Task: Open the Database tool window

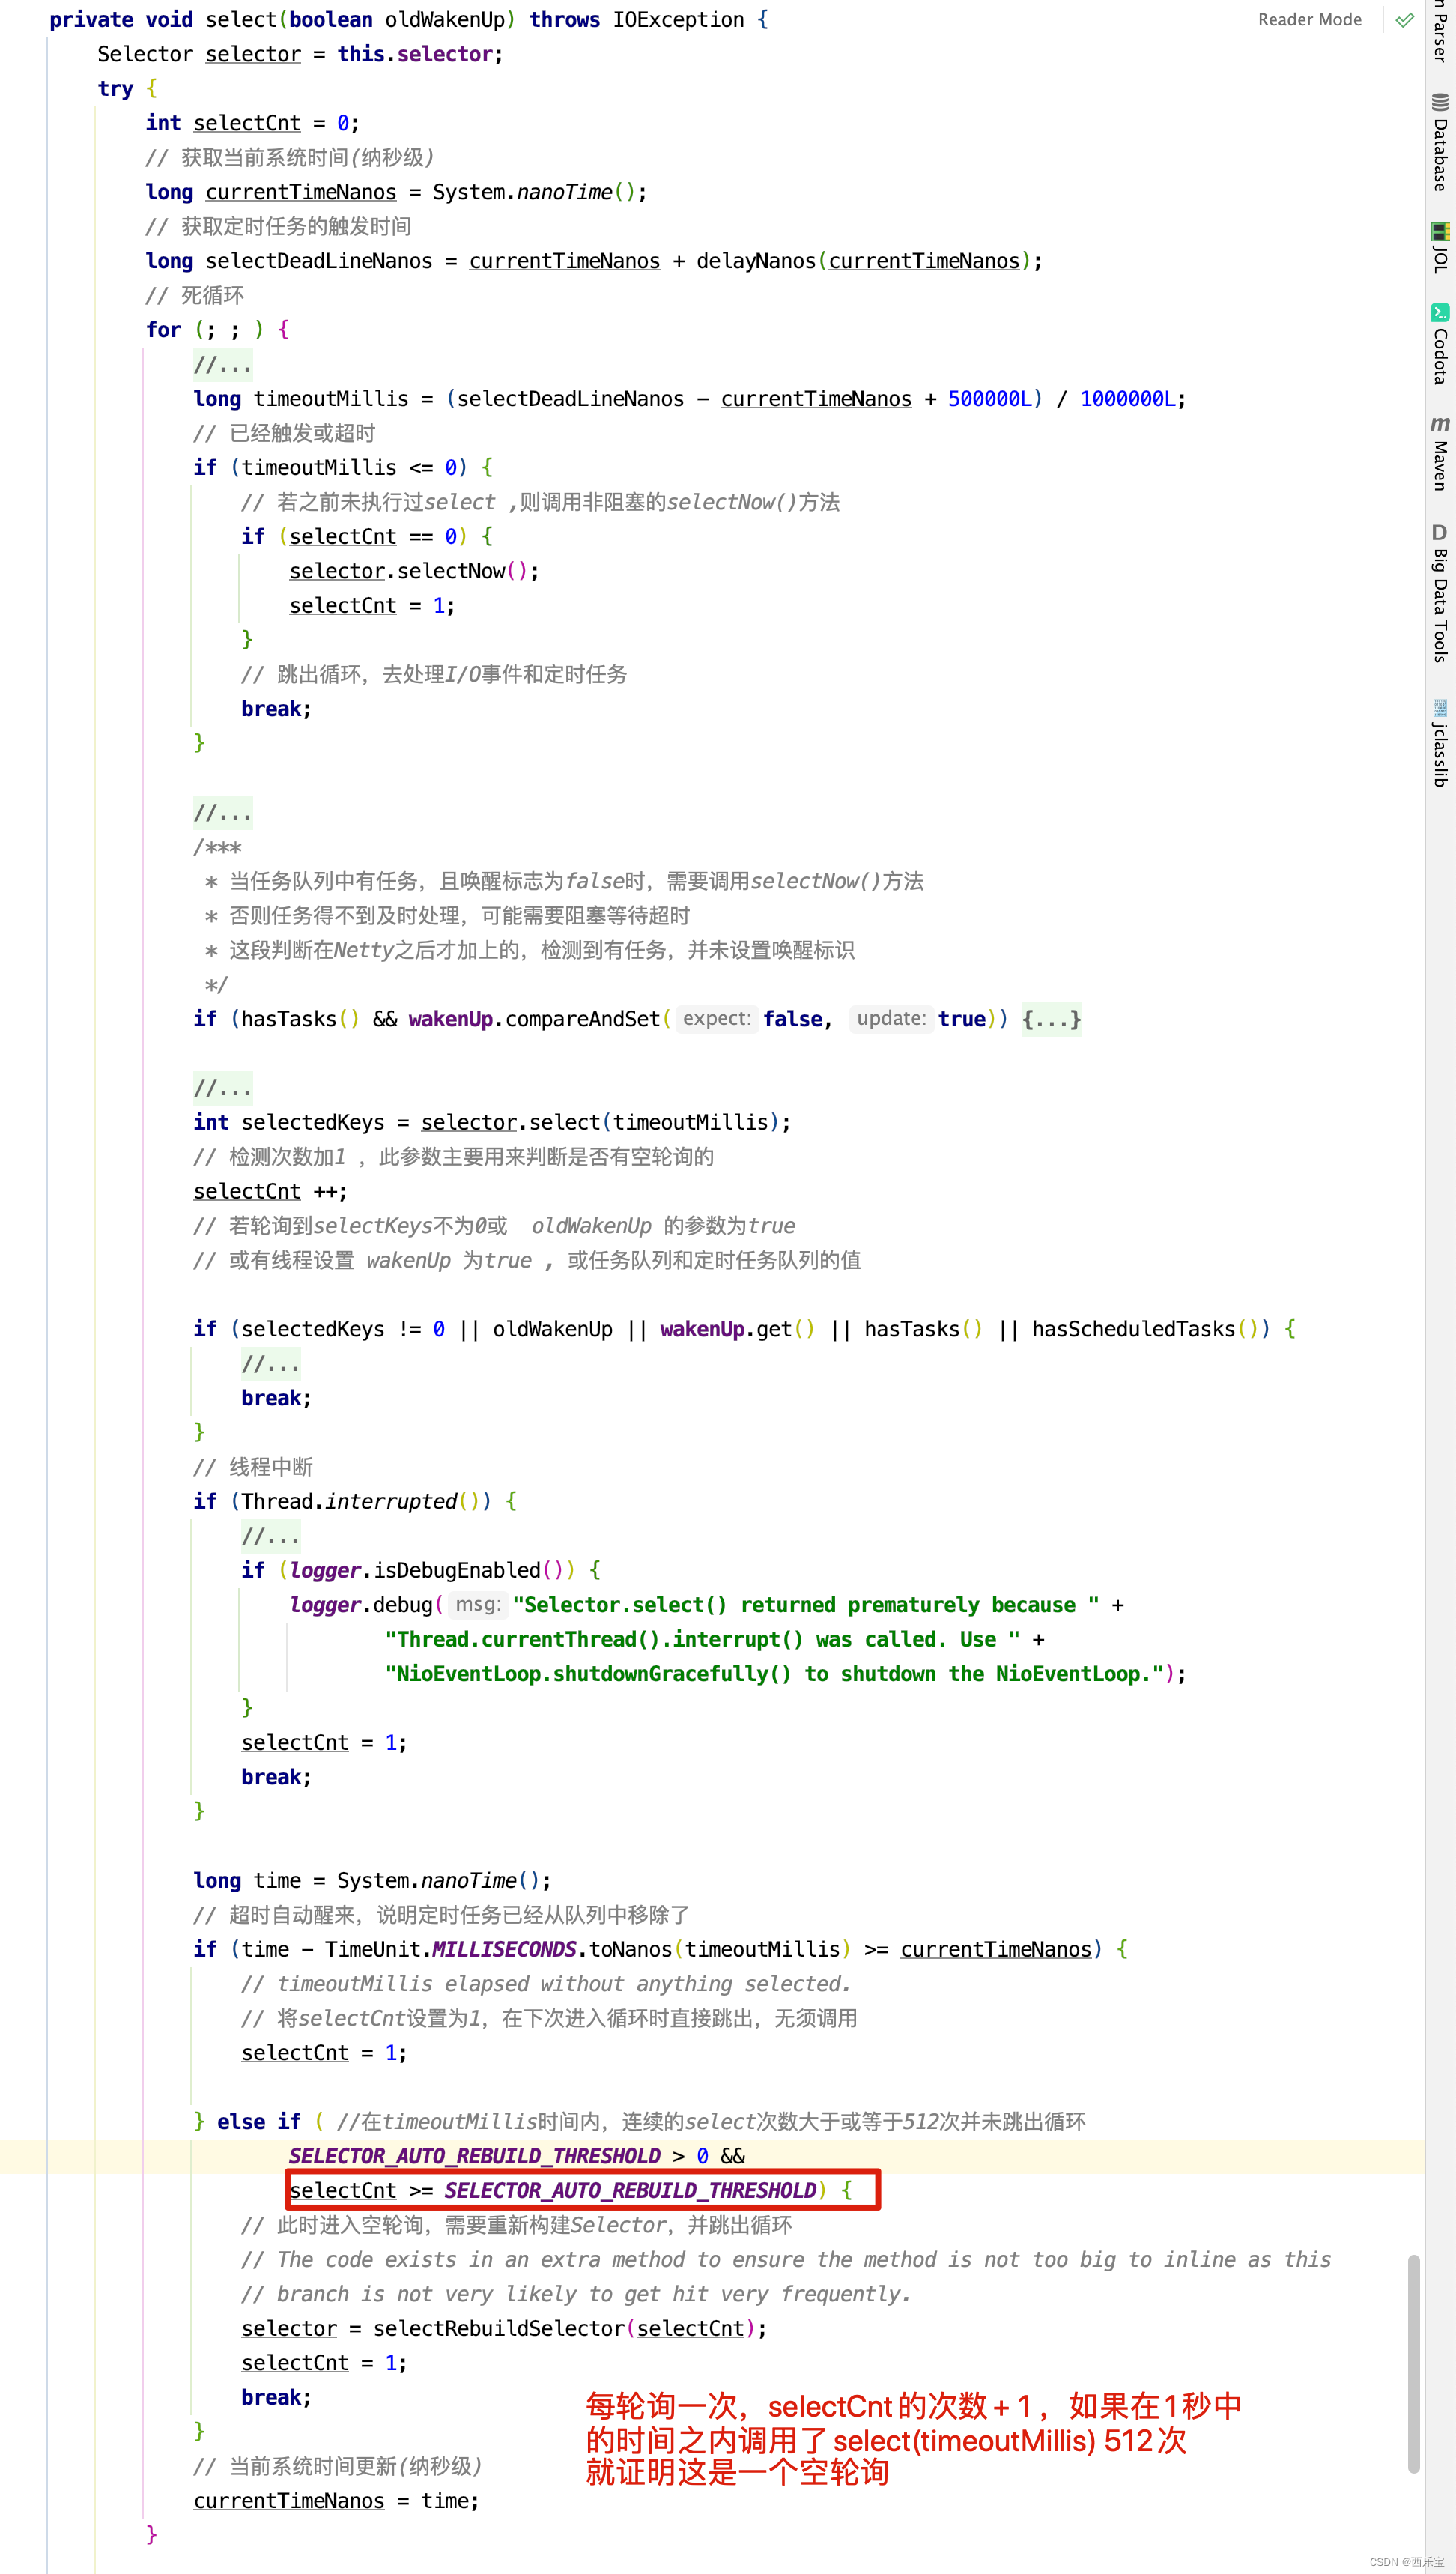Action: [x=1440, y=142]
